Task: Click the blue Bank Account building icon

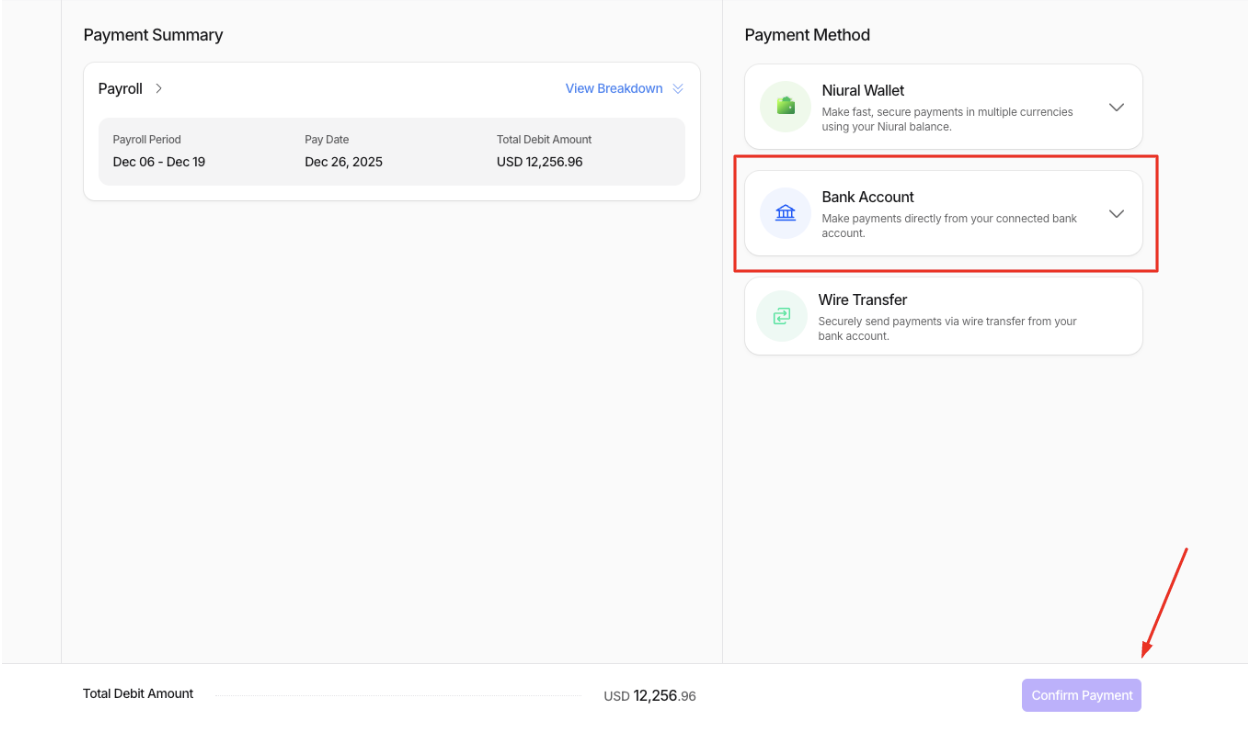Action: (785, 213)
